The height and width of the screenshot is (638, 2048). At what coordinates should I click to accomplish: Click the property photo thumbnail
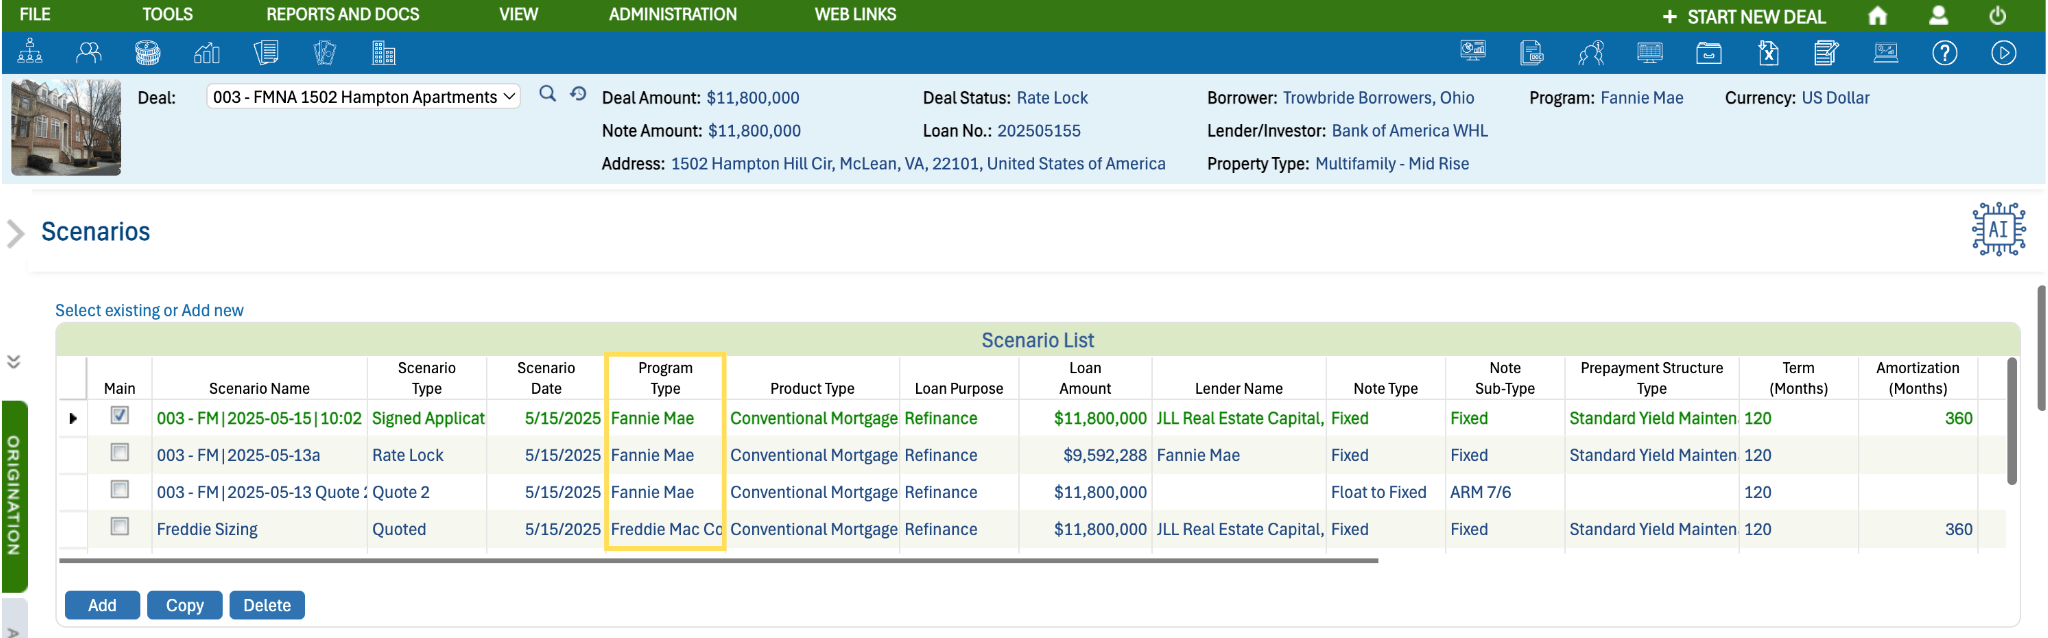(x=66, y=129)
